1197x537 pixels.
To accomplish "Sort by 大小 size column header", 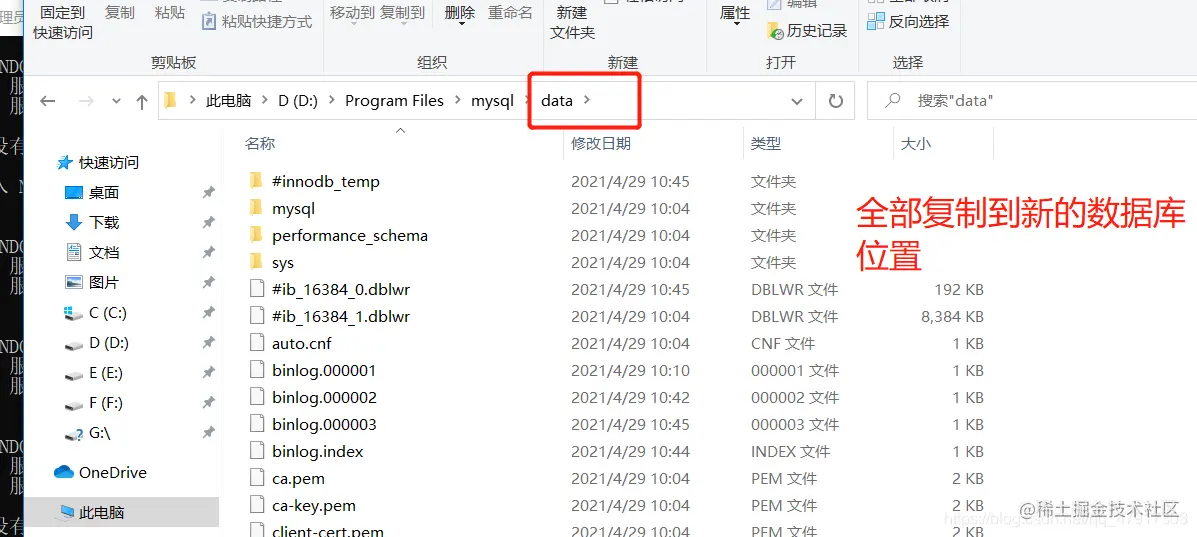I will click(x=916, y=144).
